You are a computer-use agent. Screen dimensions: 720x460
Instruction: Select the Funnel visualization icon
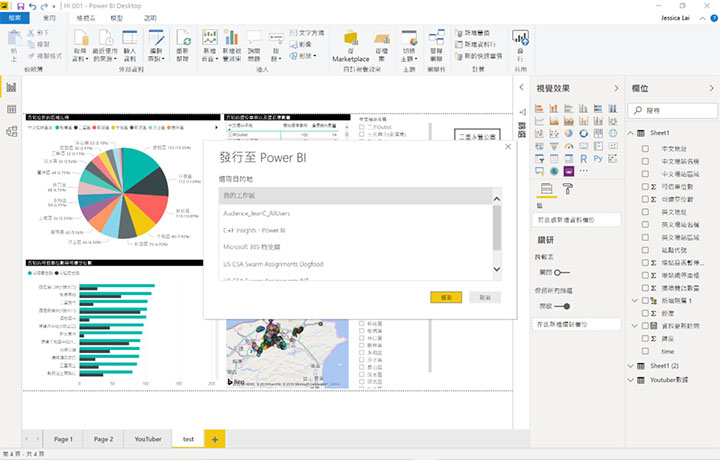click(554, 146)
